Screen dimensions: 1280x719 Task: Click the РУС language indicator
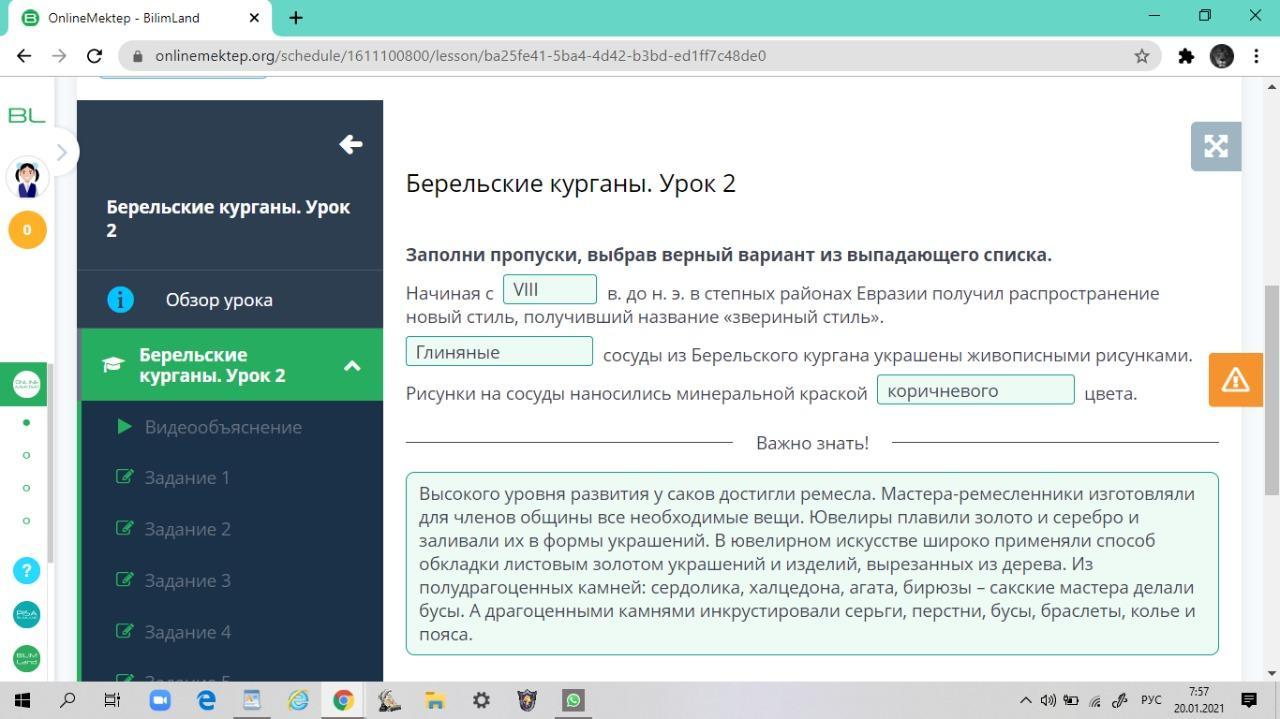[1151, 700]
